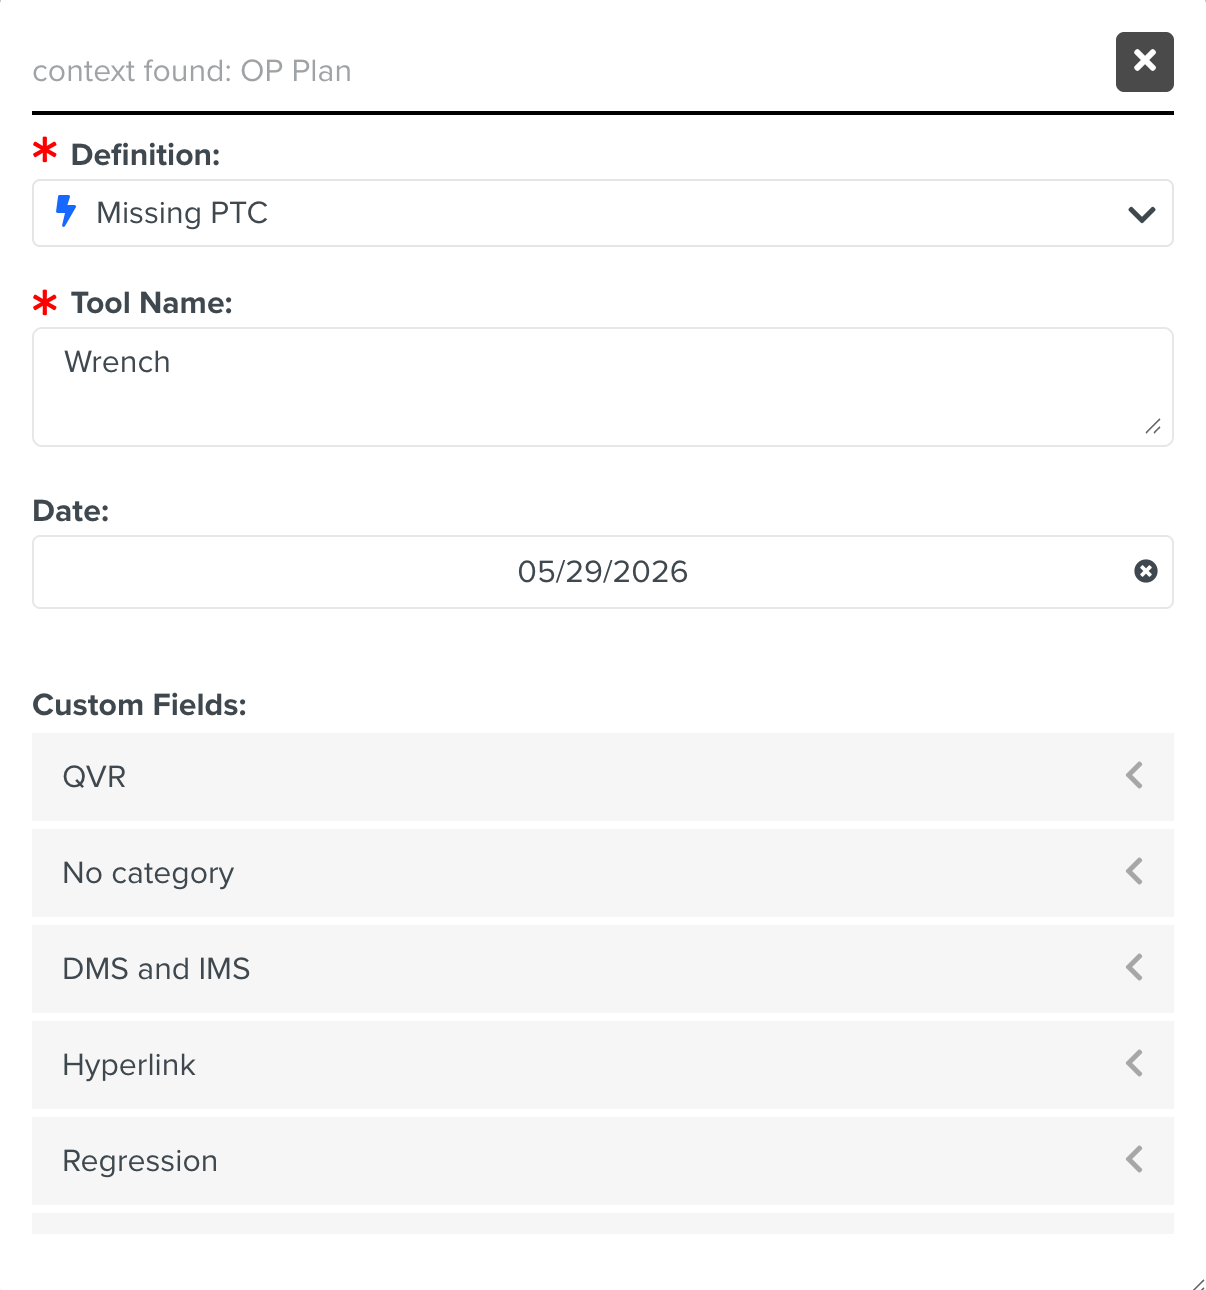Close the dialog with the X button
The height and width of the screenshot is (1290, 1206).
point(1144,62)
